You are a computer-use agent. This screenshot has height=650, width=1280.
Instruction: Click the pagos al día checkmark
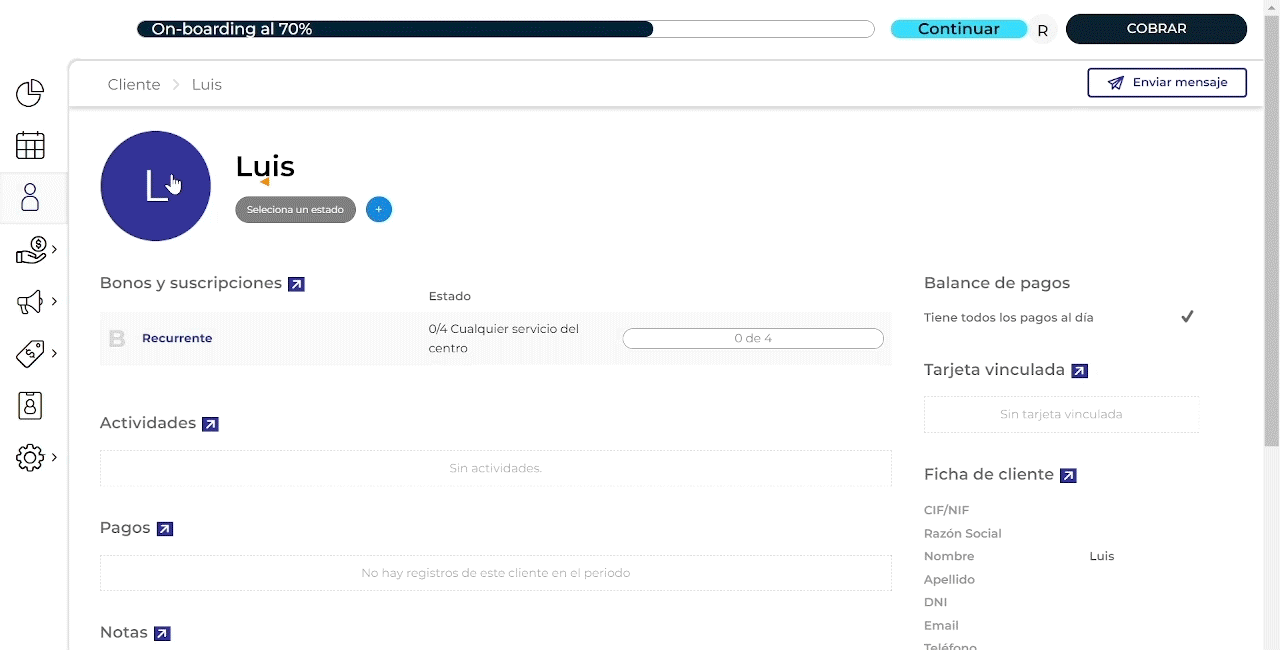(1187, 317)
